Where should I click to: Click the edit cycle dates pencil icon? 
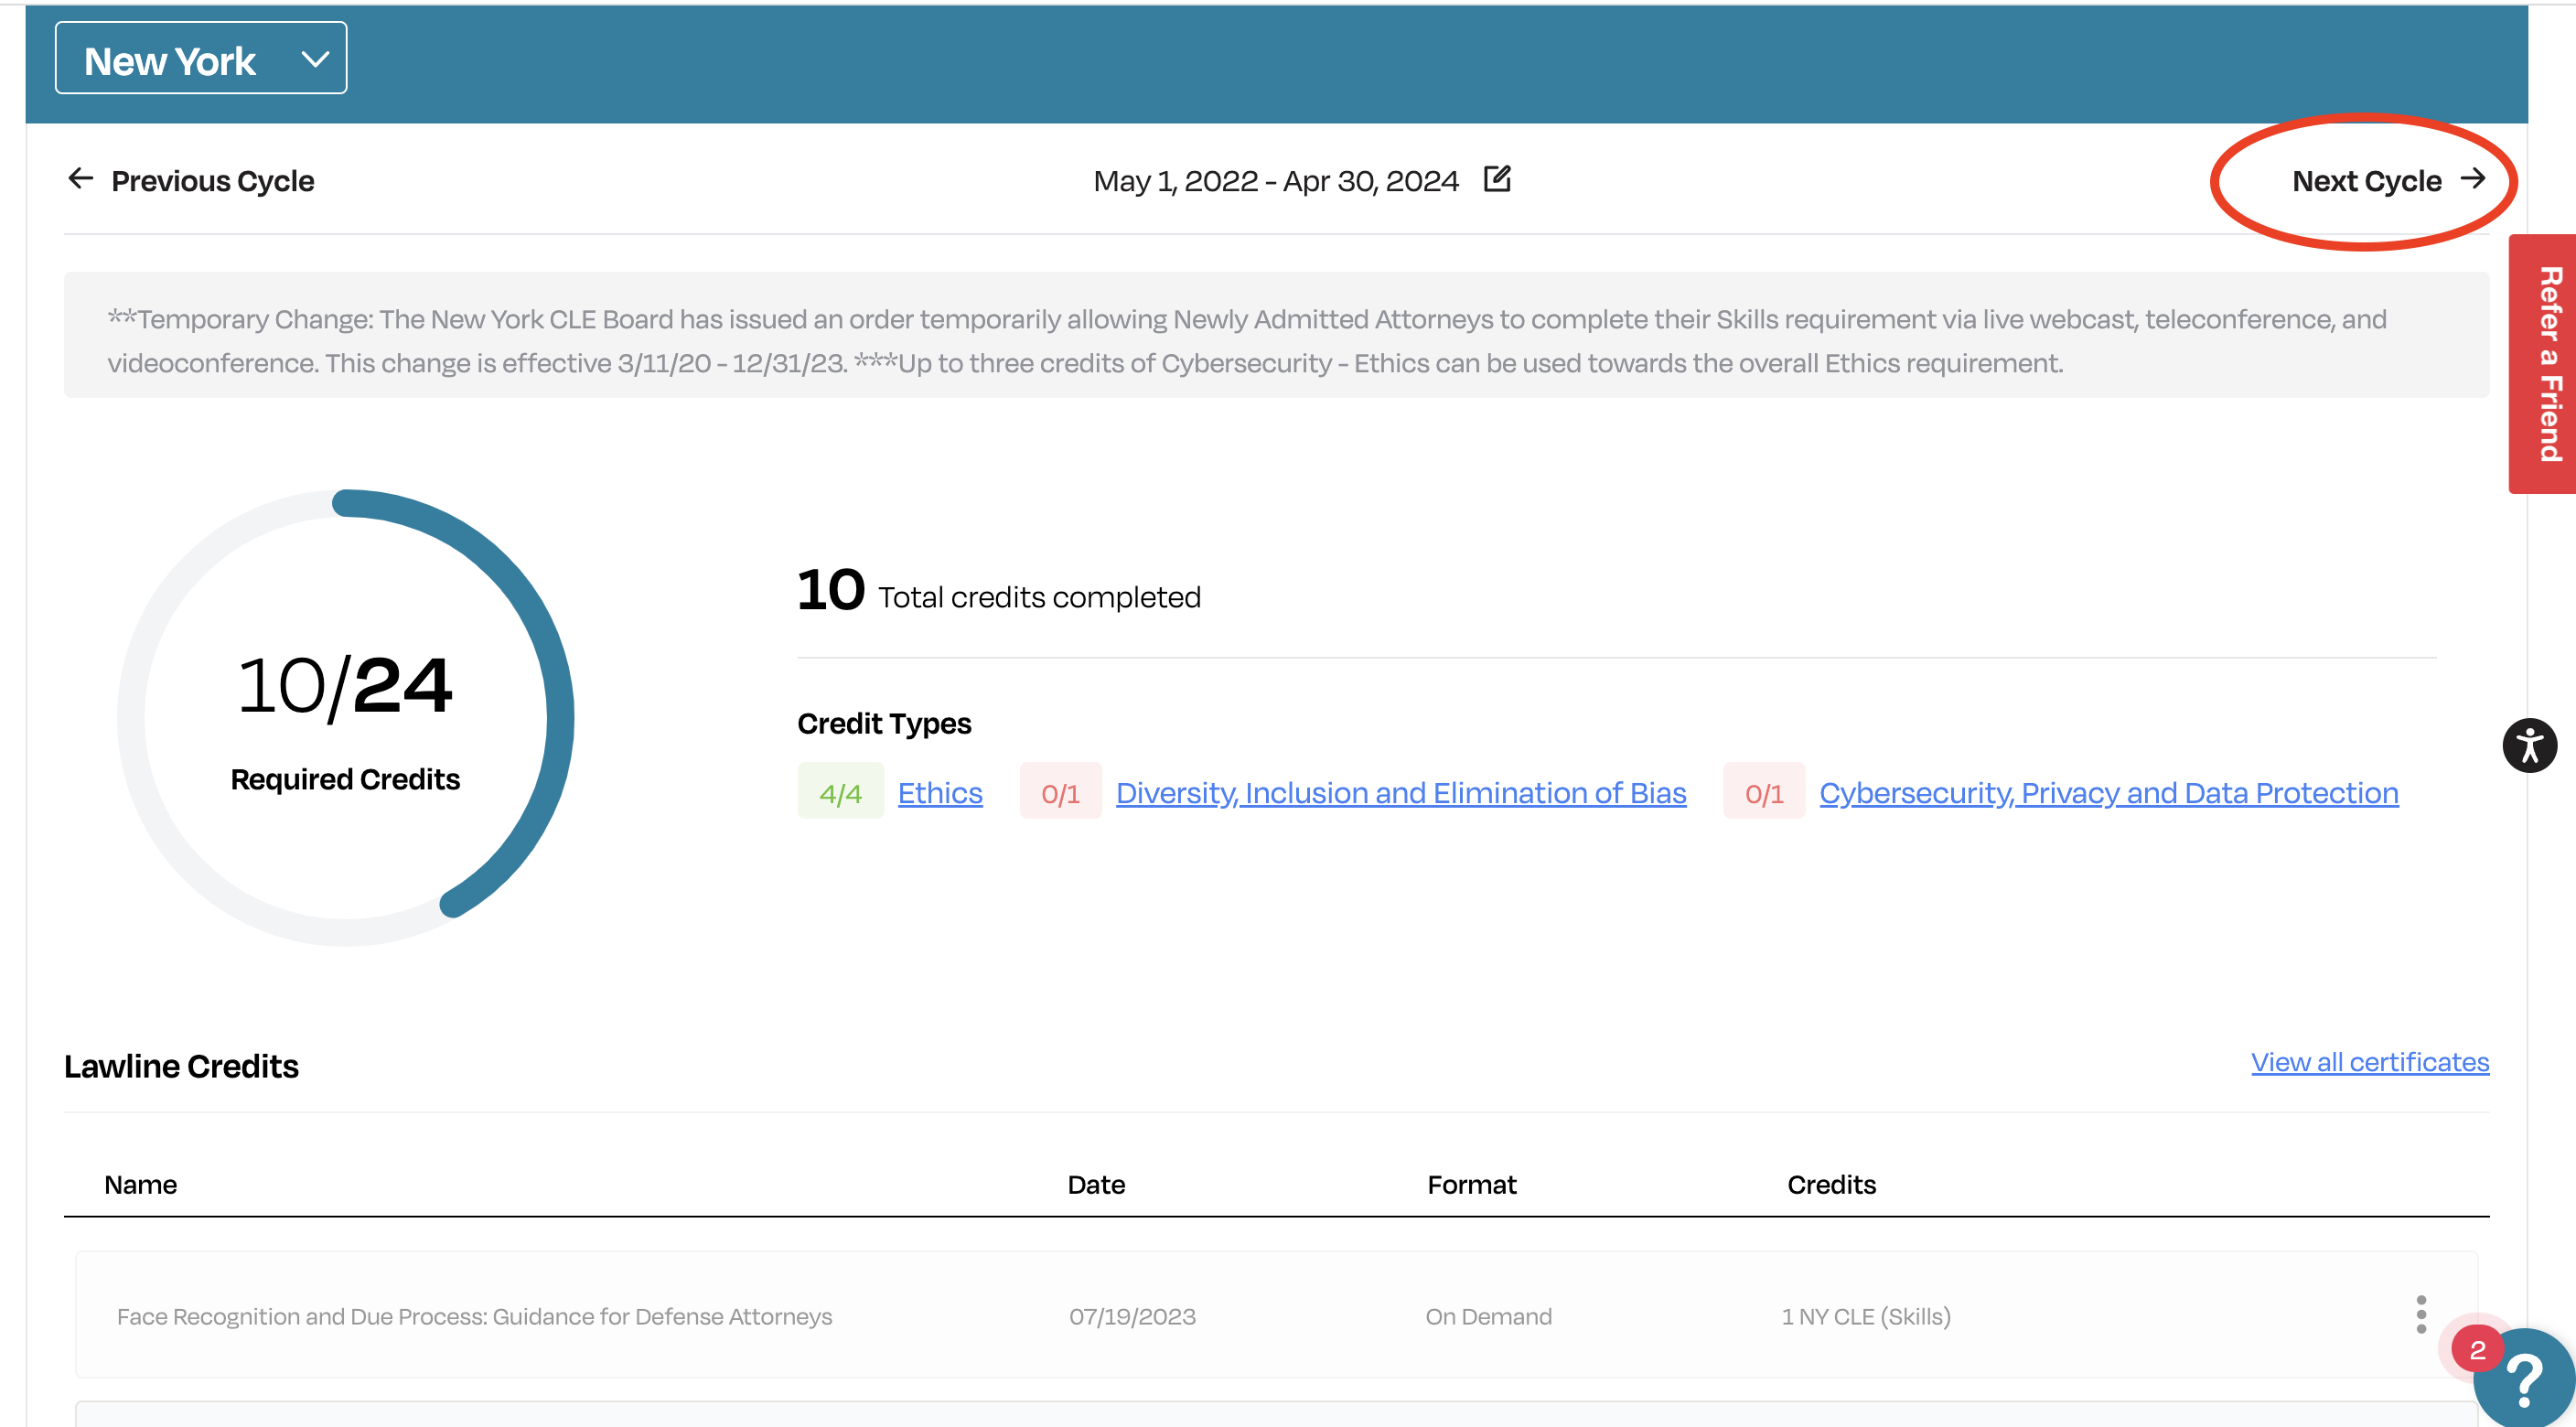[x=1497, y=179]
